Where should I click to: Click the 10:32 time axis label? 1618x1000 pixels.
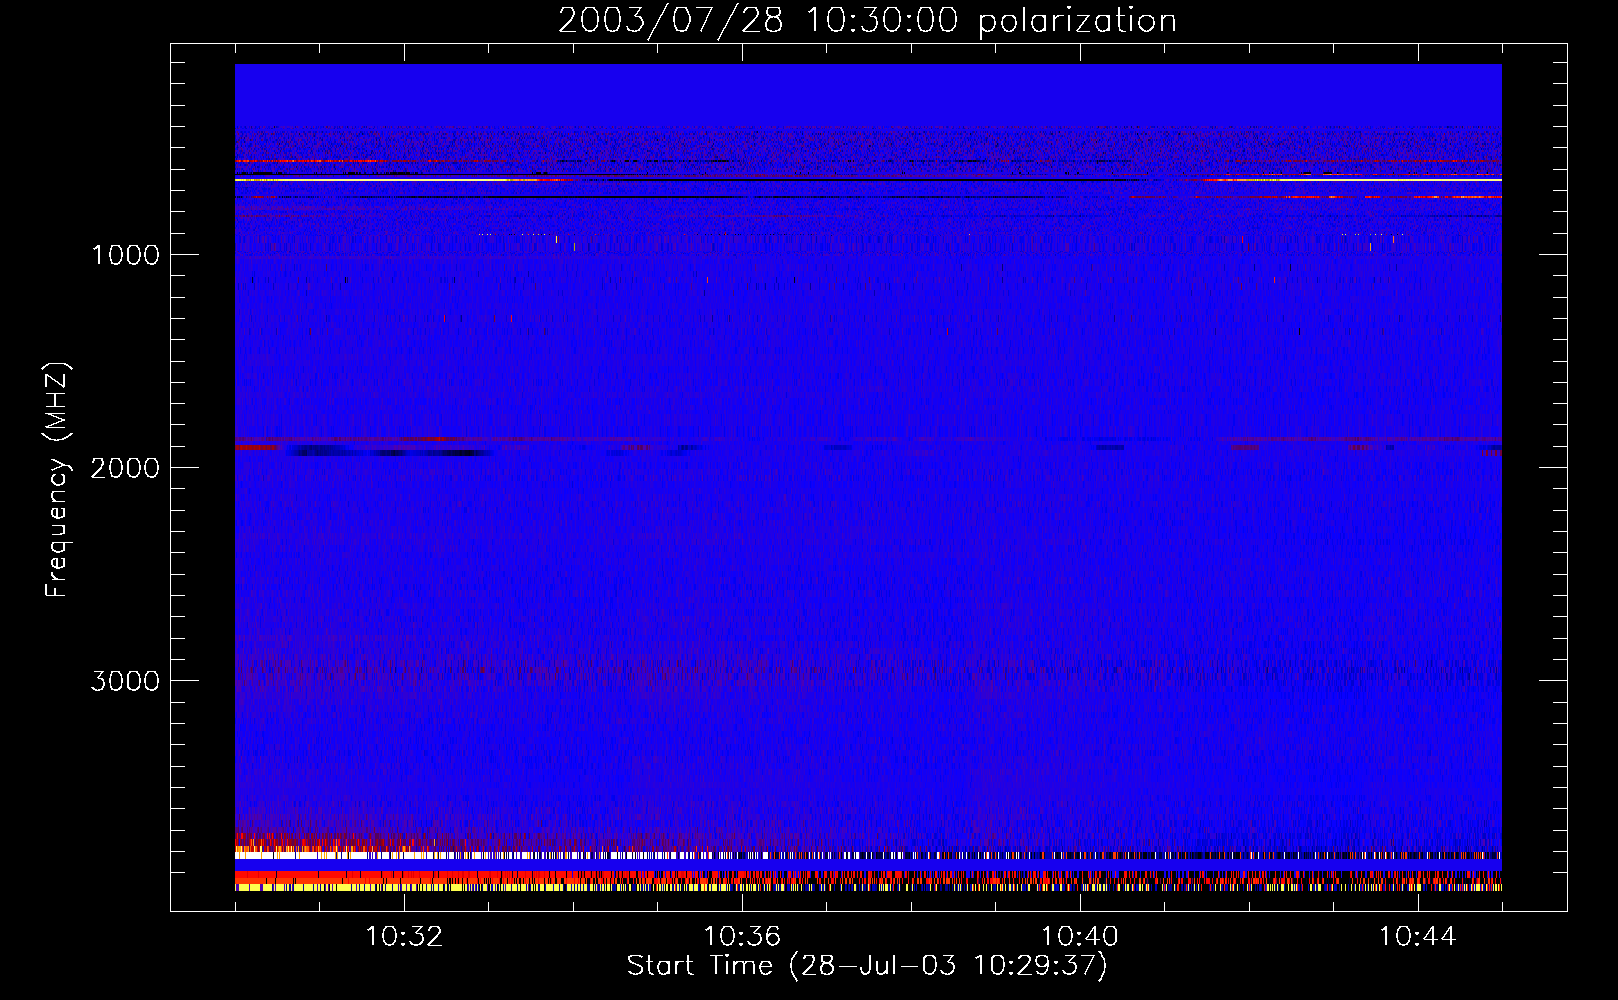point(404,937)
